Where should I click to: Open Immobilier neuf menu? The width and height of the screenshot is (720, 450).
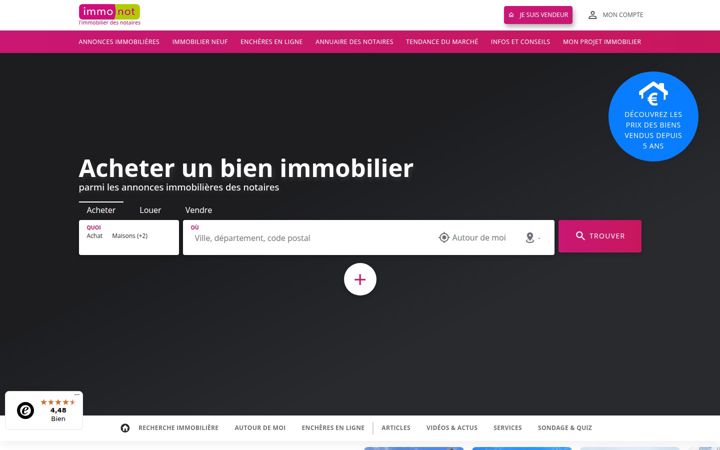[200, 42]
